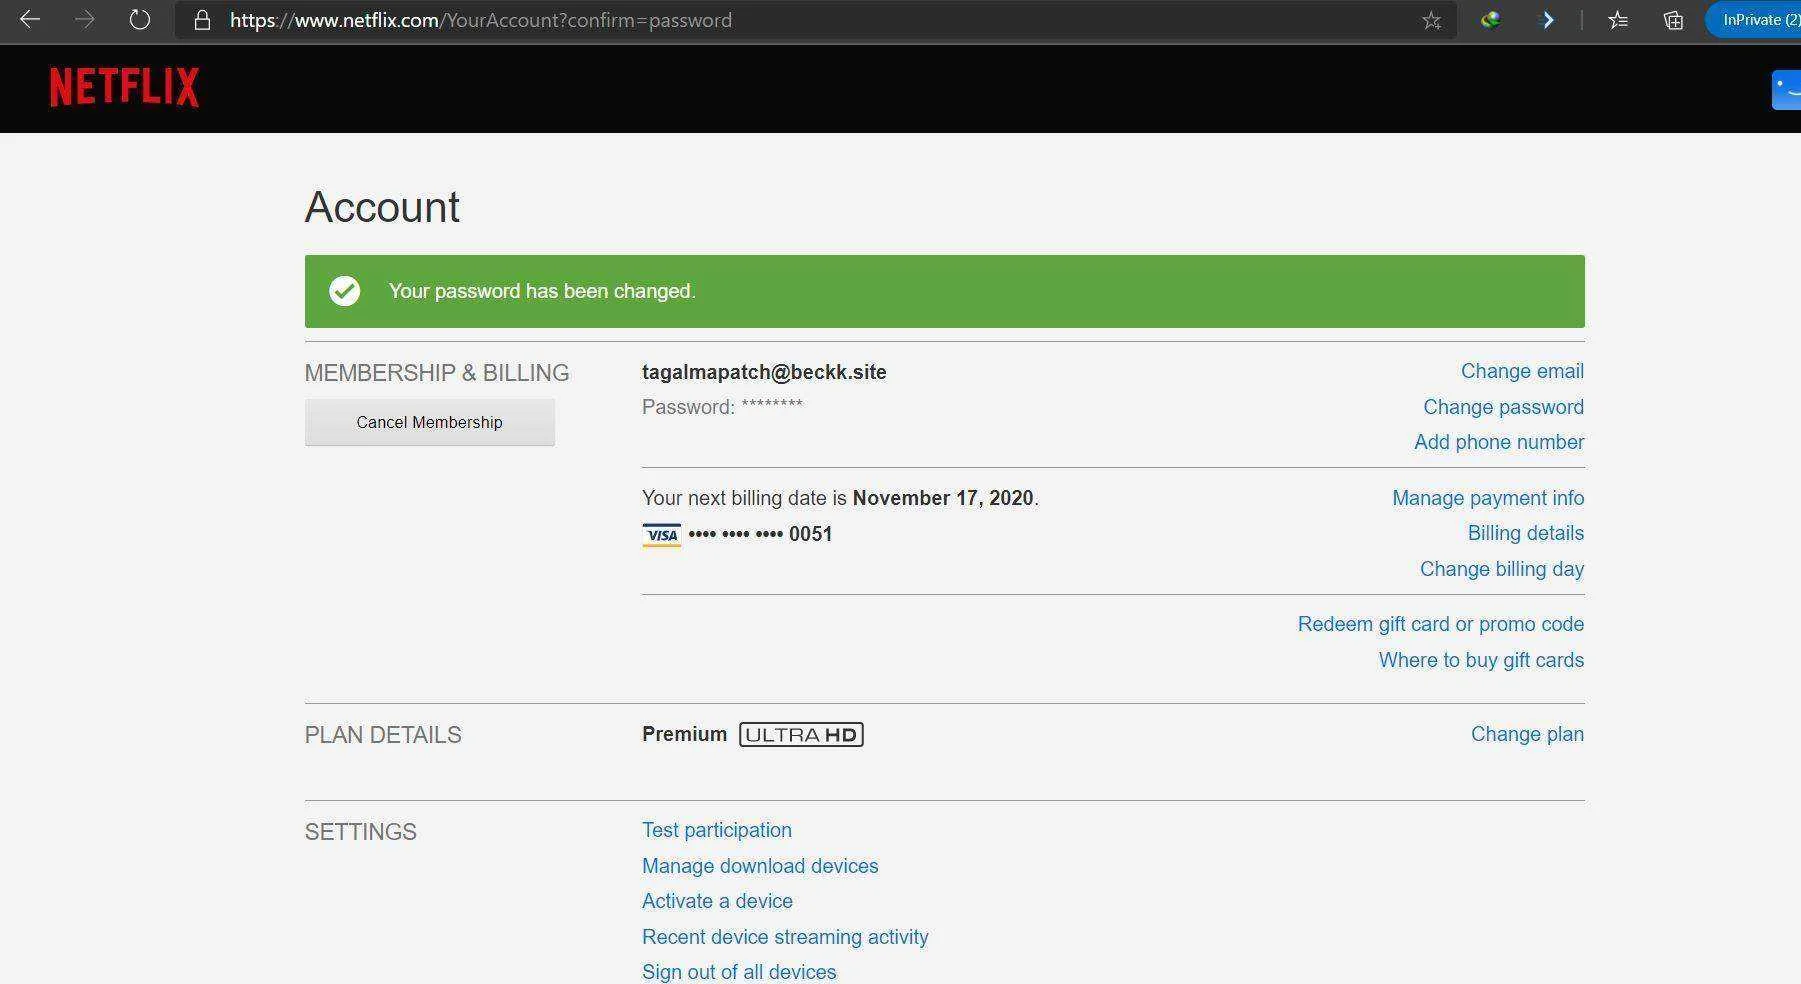Click Redeem gift card or promo code
The image size is (1801, 984).
pos(1441,624)
